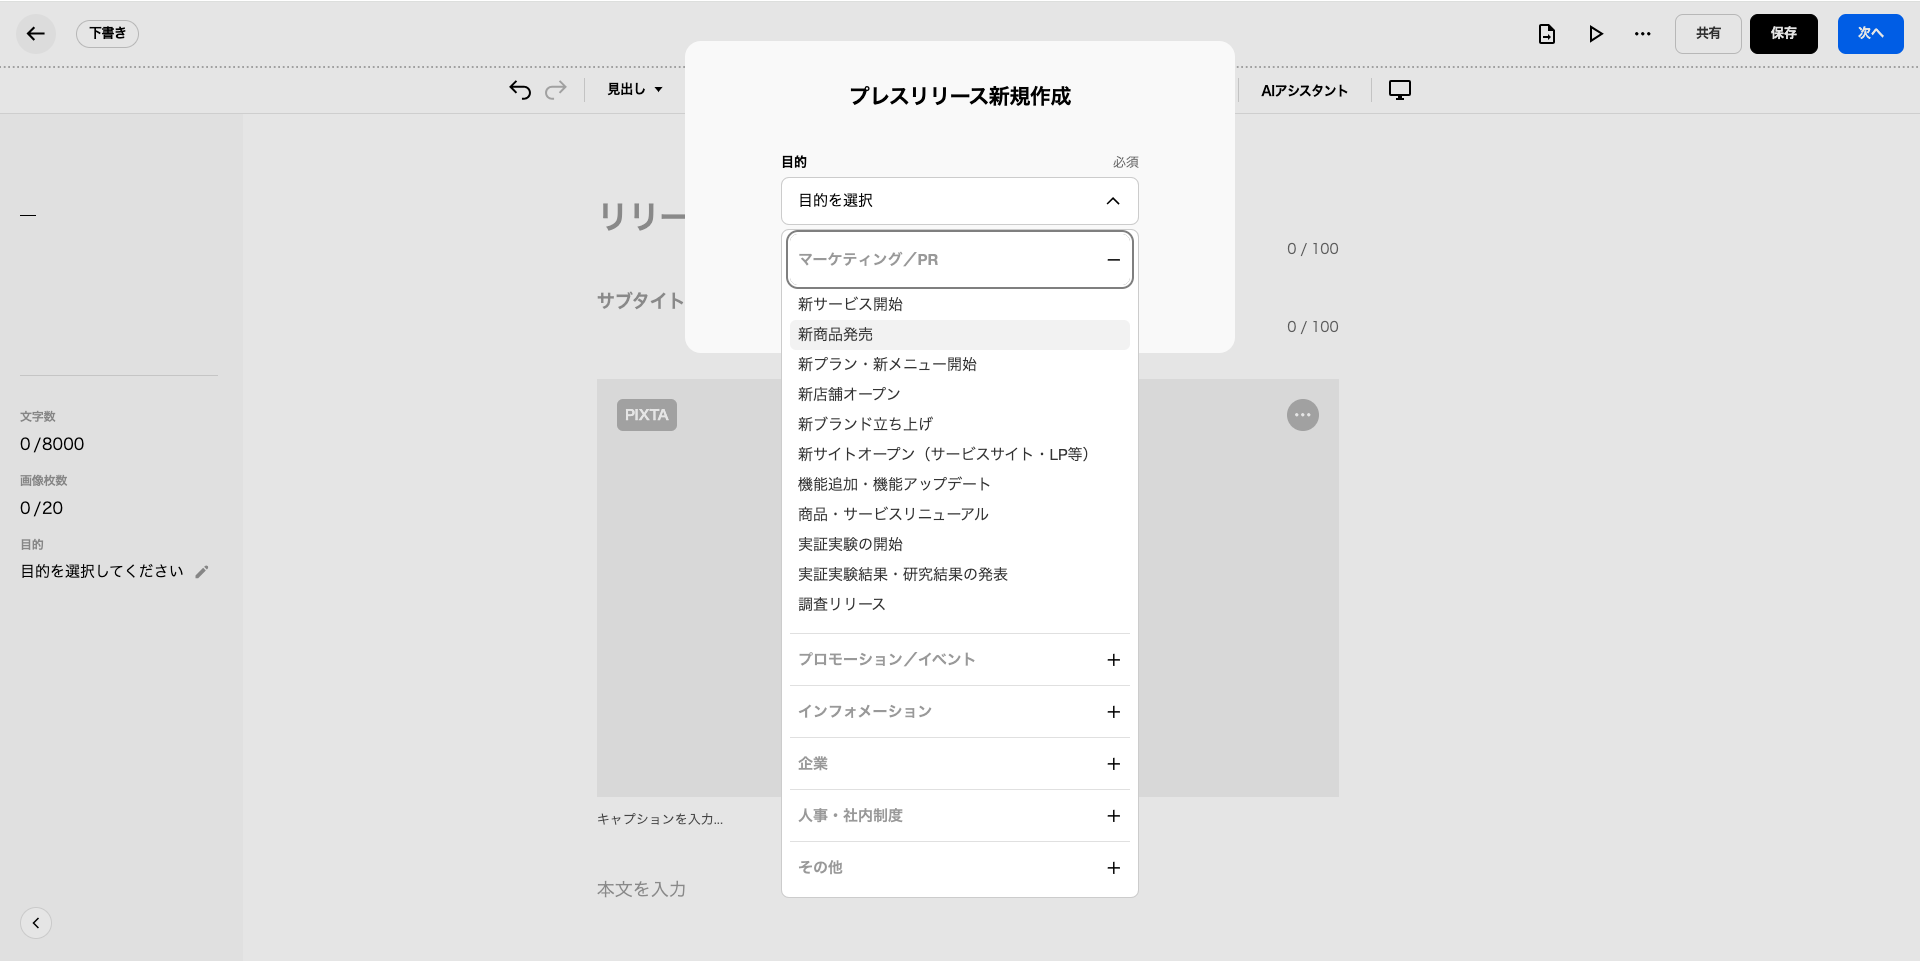Select 新店舗オープン option
This screenshot has height=961, width=1920.
[960, 394]
